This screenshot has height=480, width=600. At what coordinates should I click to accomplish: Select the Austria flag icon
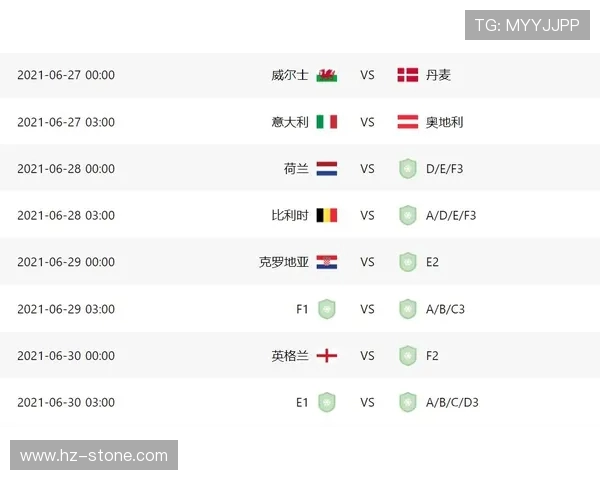tap(407, 122)
